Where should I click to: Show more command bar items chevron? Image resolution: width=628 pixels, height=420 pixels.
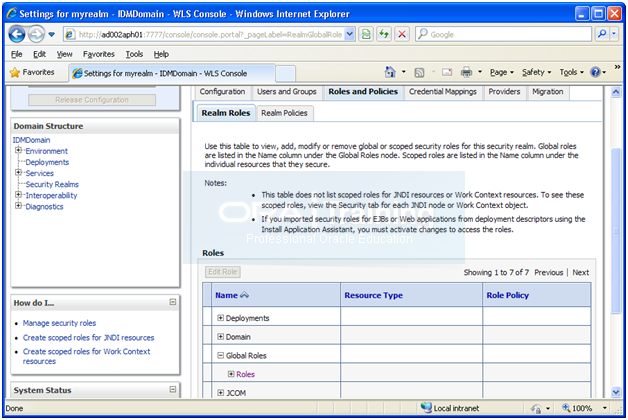[617, 67]
